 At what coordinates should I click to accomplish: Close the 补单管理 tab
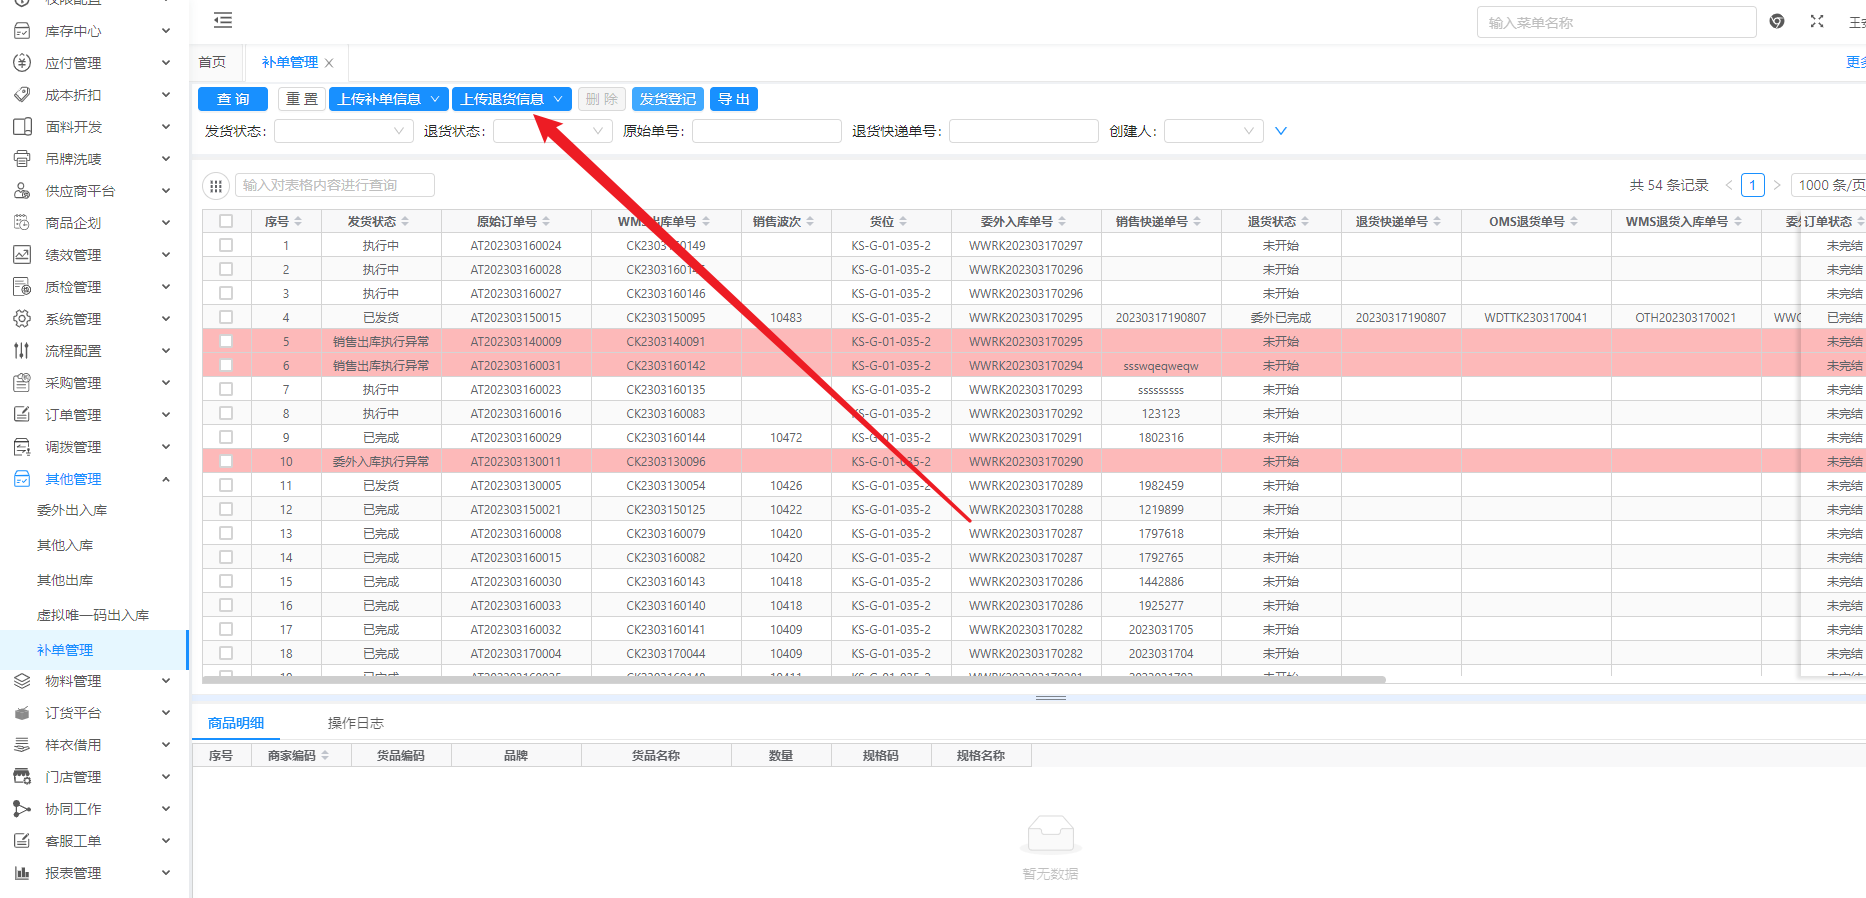(x=329, y=63)
